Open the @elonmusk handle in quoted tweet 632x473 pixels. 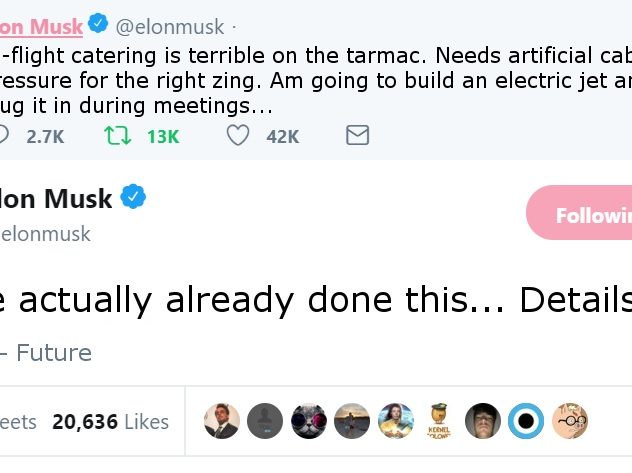[170, 27]
